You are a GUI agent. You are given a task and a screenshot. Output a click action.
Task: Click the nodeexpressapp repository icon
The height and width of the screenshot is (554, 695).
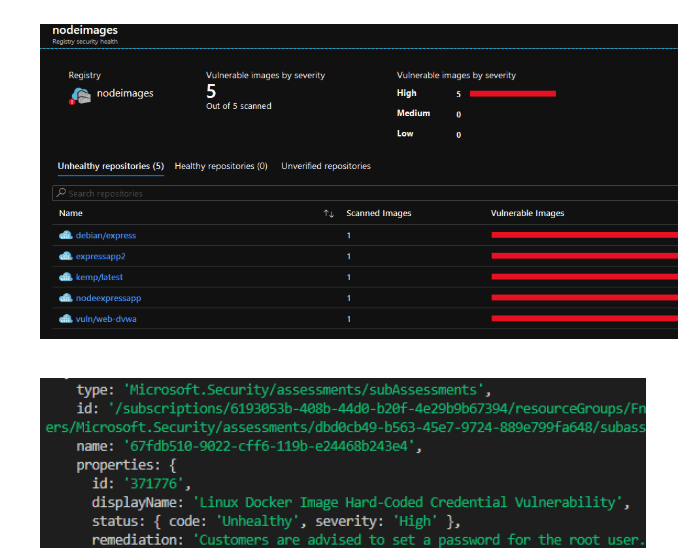pos(66,298)
